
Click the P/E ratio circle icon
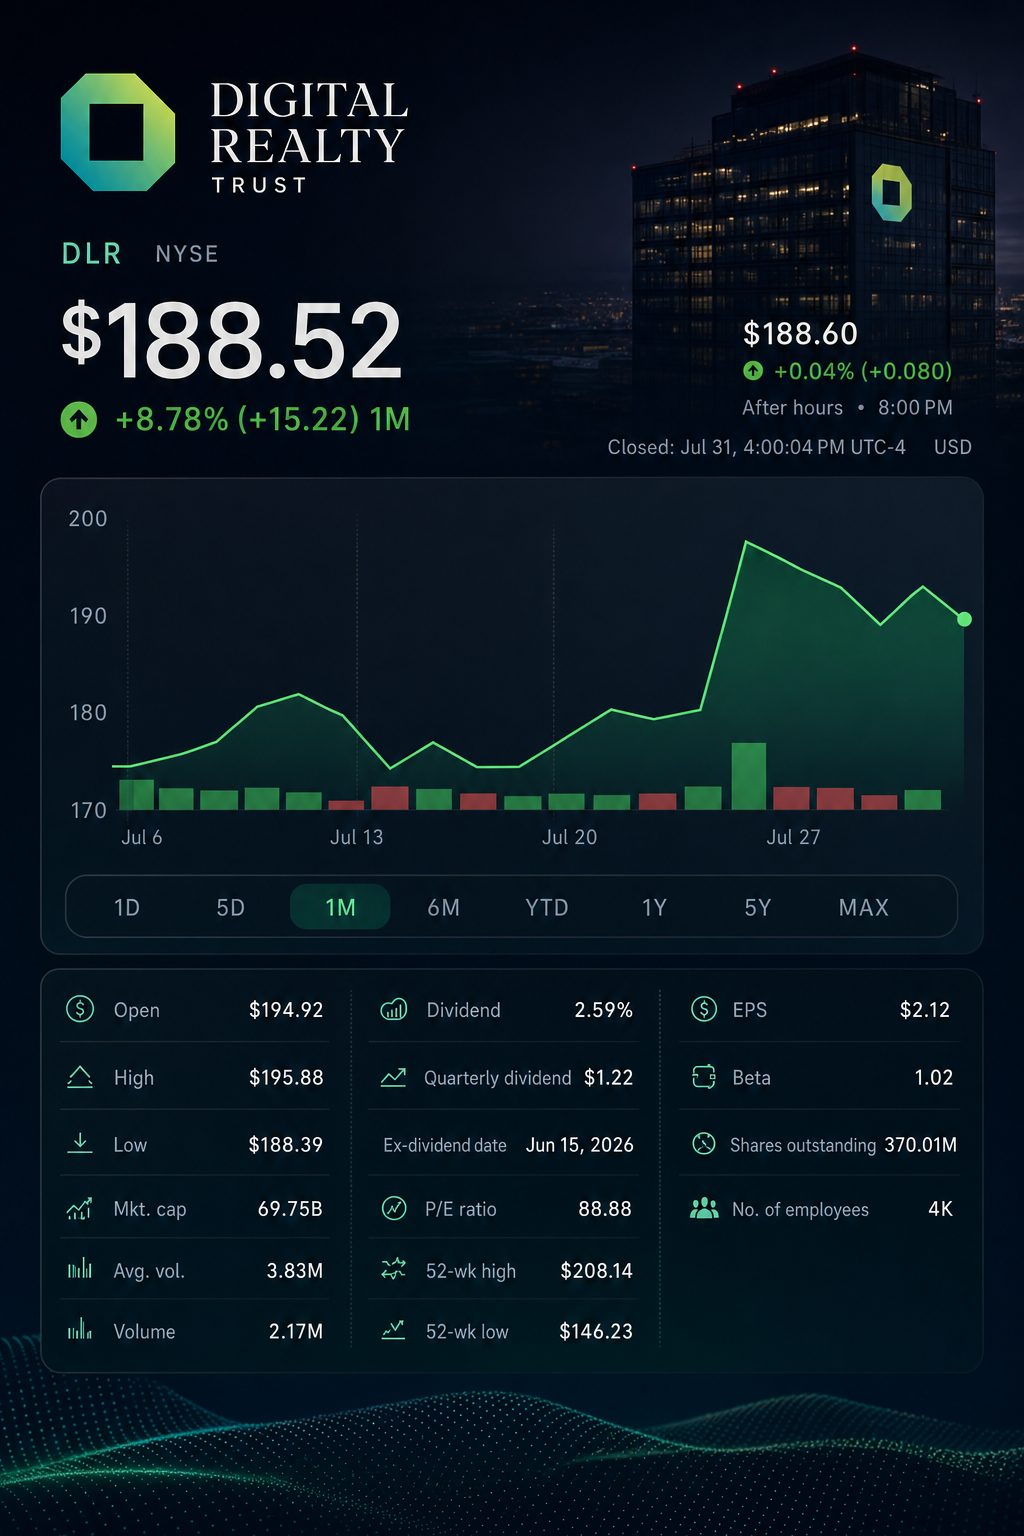tap(394, 1208)
